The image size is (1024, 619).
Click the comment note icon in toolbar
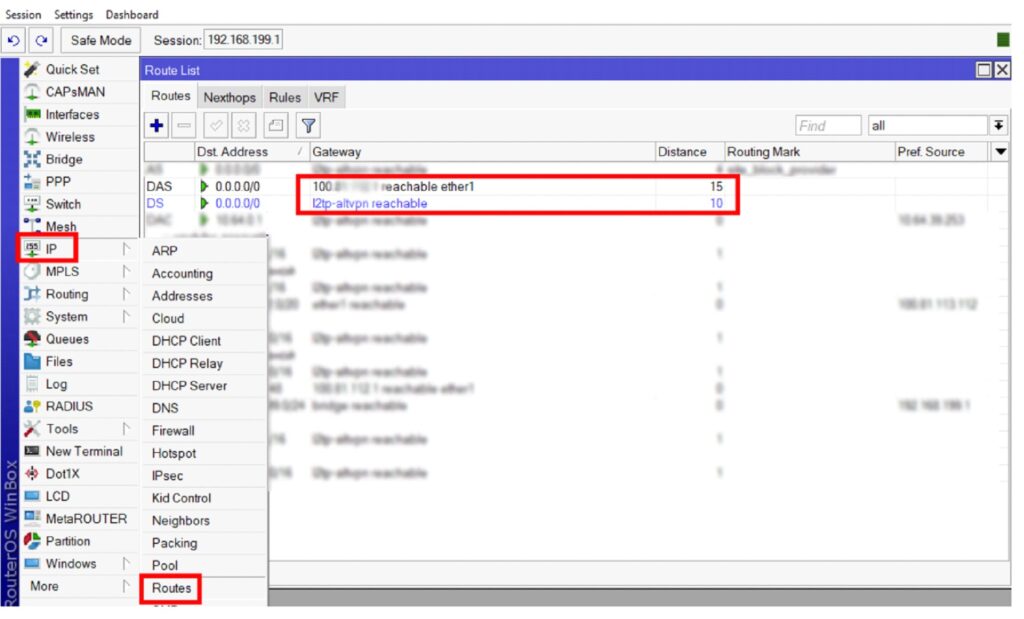pyautogui.click(x=275, y=126)
